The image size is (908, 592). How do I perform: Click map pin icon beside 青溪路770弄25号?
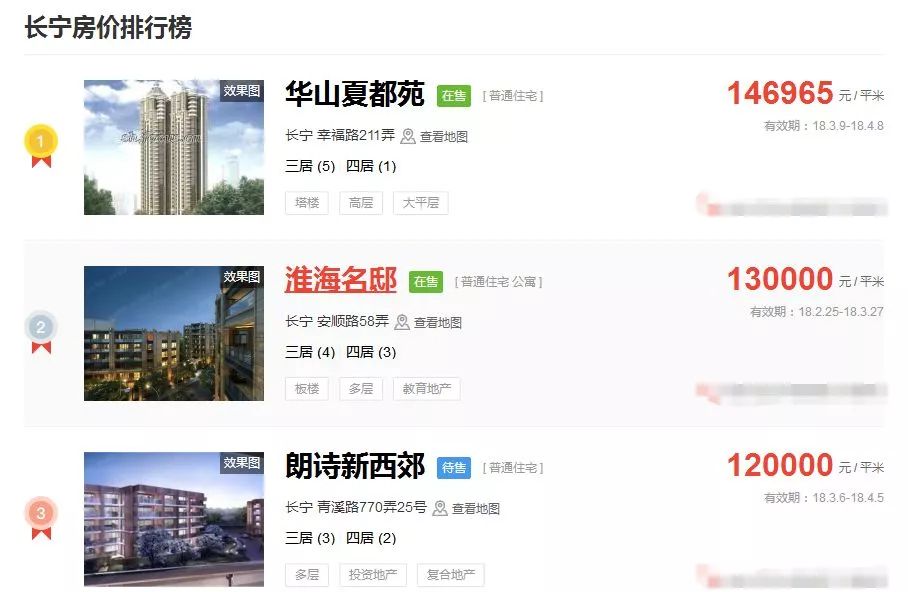[440, 508]
